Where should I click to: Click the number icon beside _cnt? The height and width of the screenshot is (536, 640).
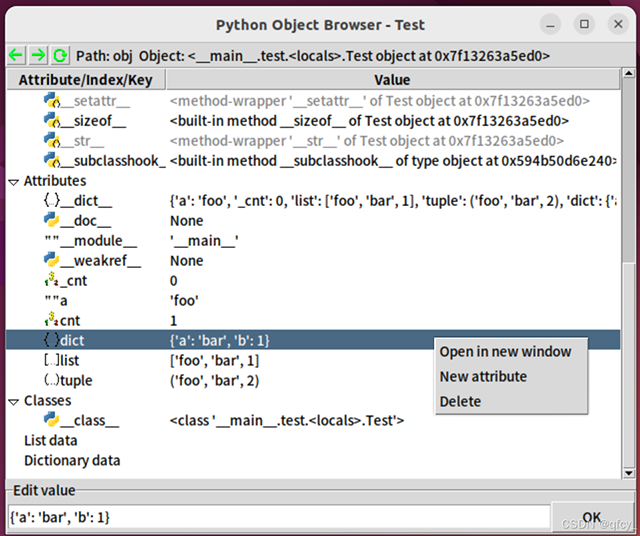coord(51,280)
